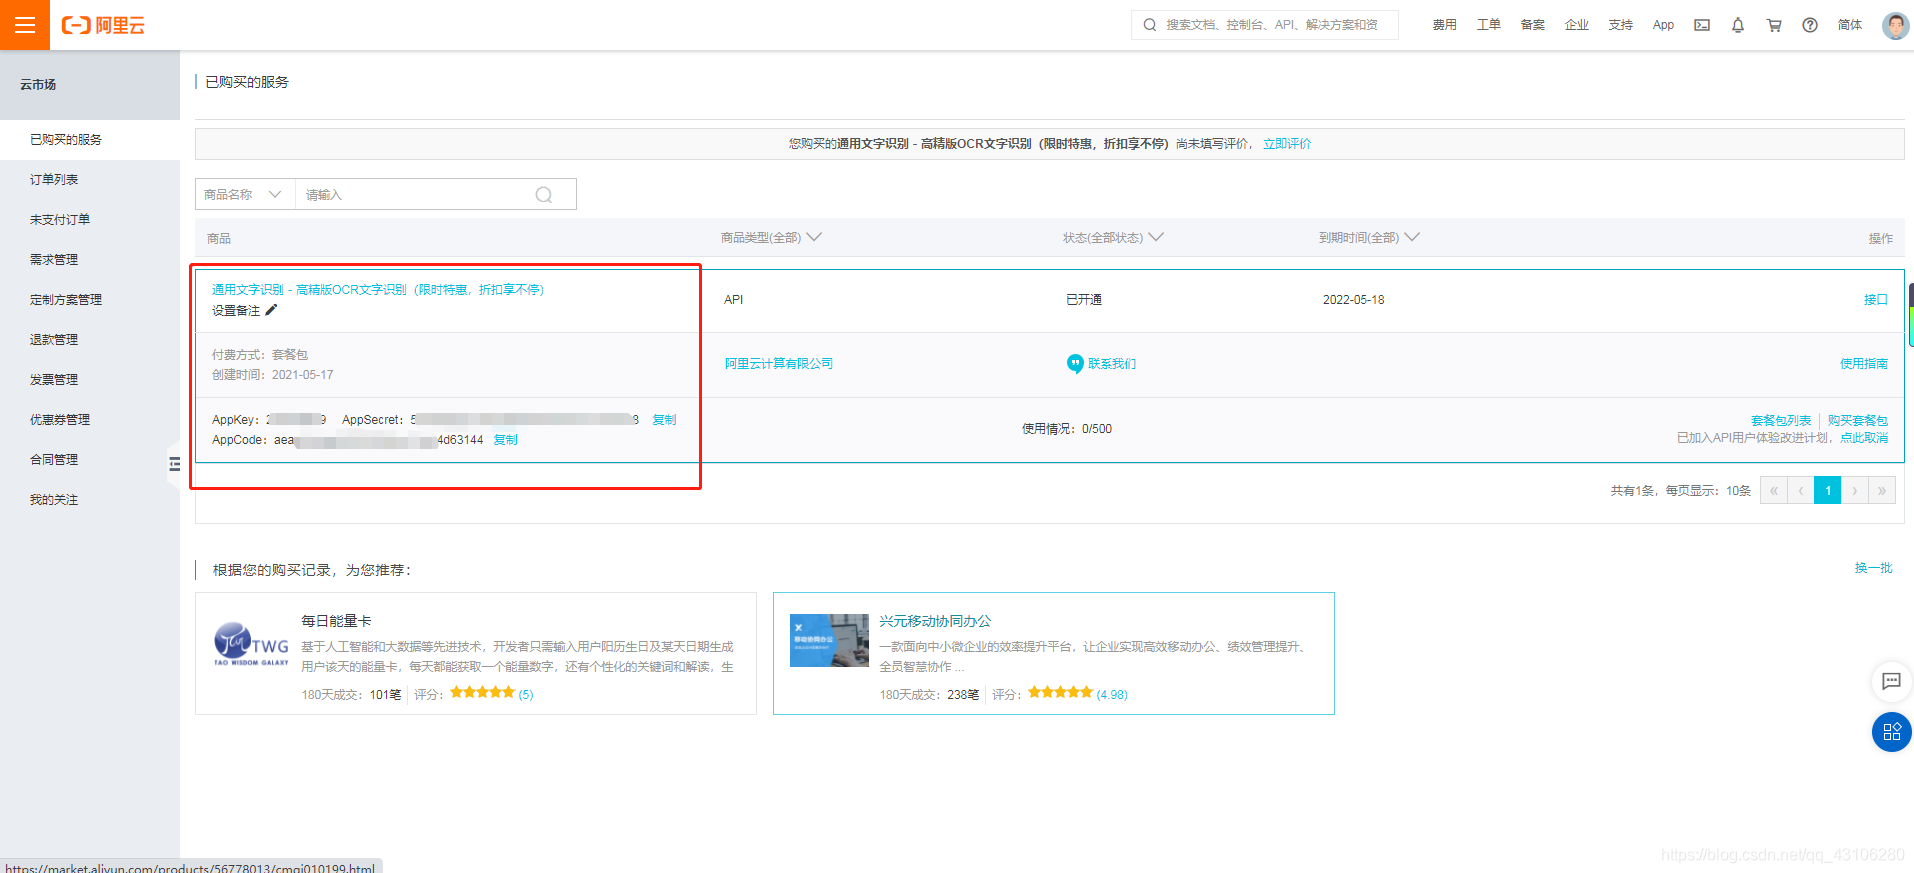Edit the remark with pencil icon
The height and width of the screenshot is (873, 1914).
point(271,310)
